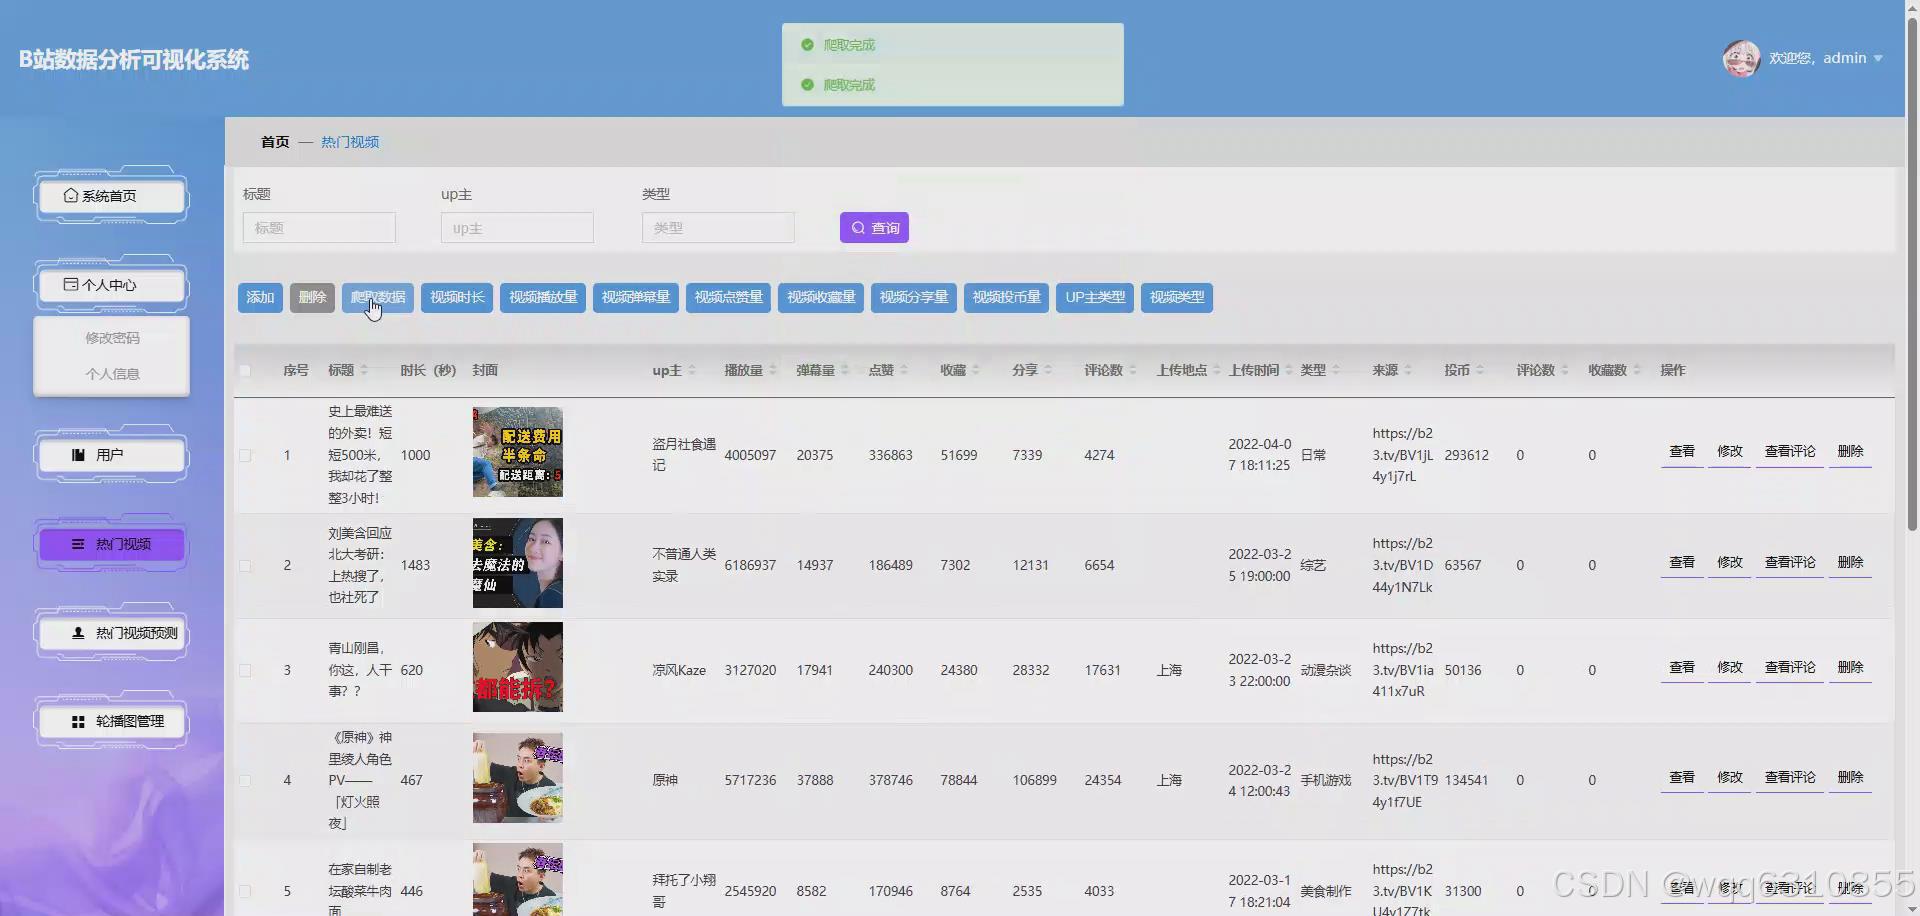Viewport: 1920px width, 916px height.
Task: Sort the table using 播放量 sort arrows
Action: (x=773, y=371)
